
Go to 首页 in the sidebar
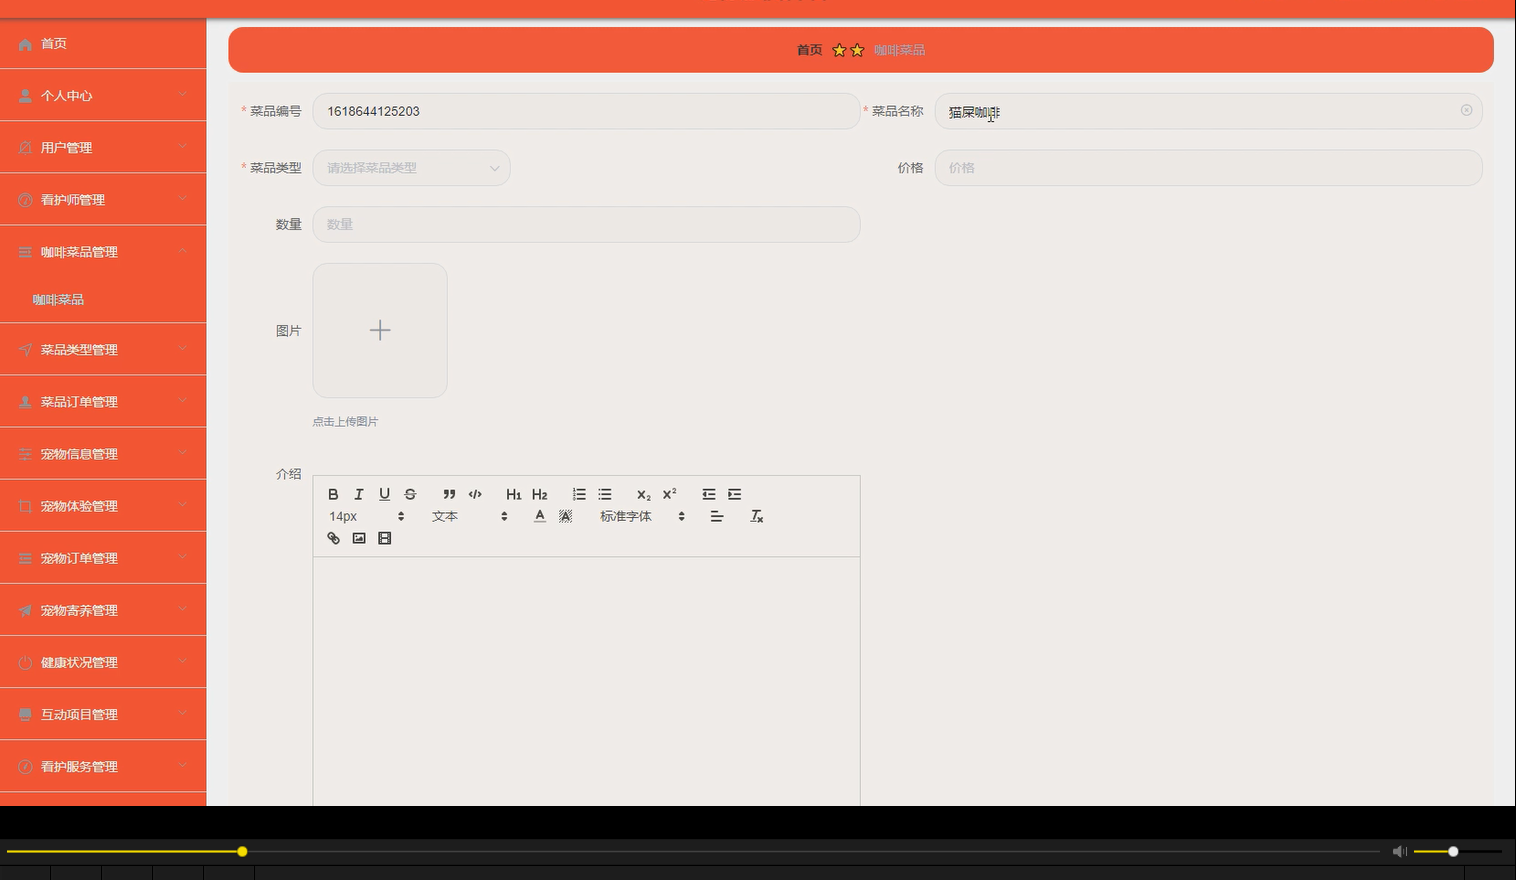pyautogui.click(x=103, y=43)
